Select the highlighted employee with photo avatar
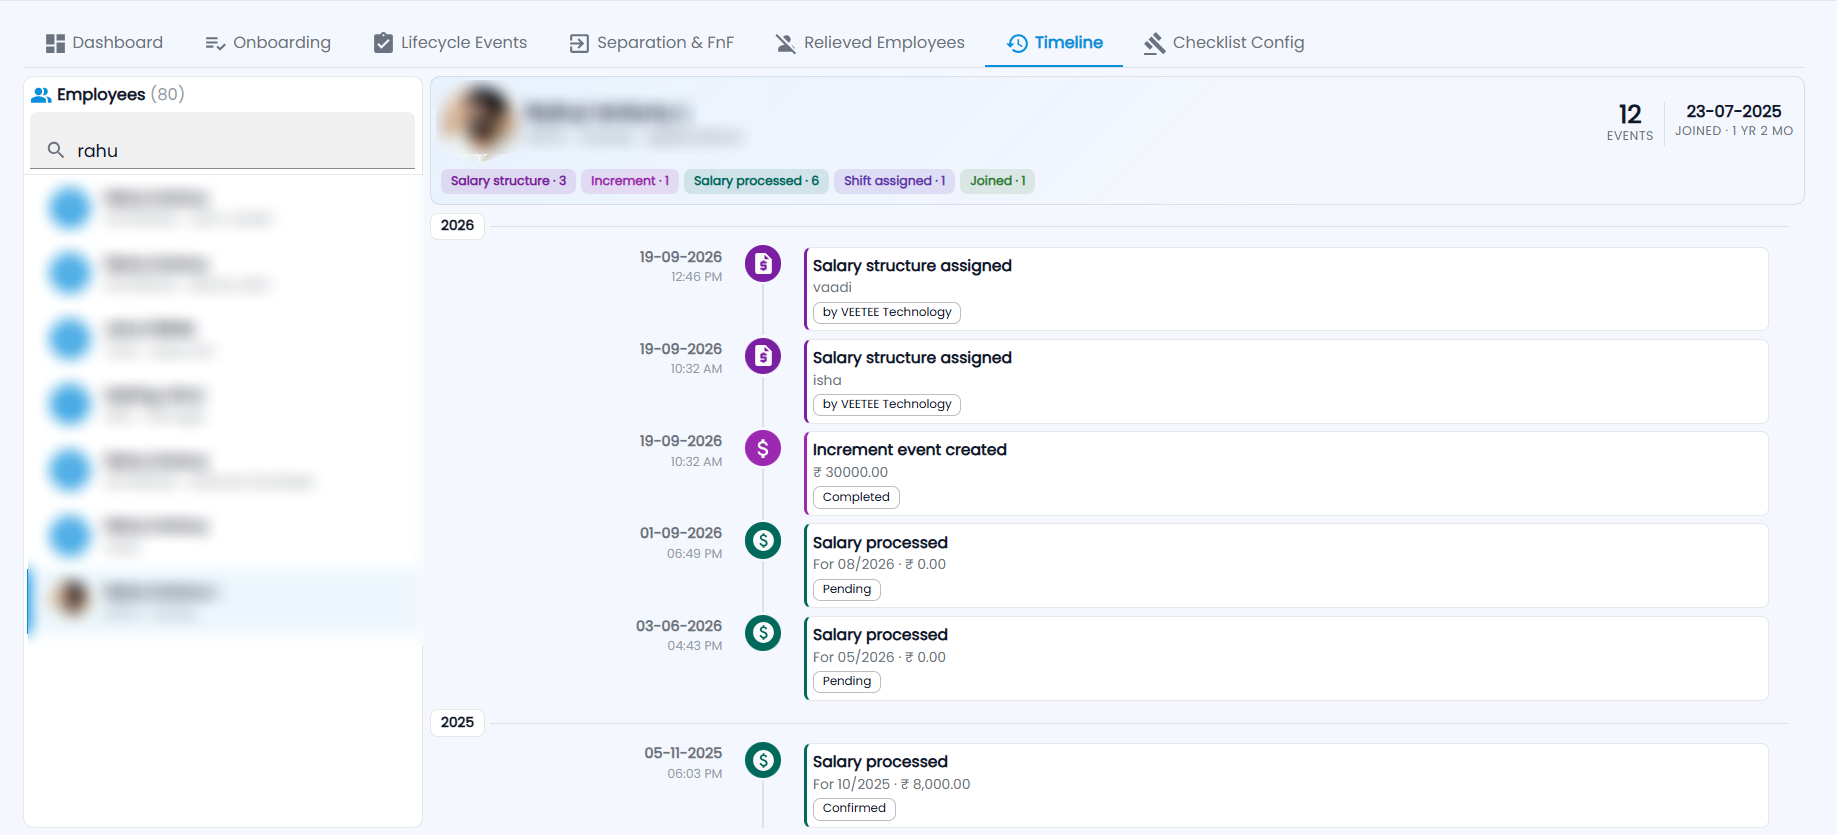This screenshot has width=1837, height=835. tap(222, 601)
